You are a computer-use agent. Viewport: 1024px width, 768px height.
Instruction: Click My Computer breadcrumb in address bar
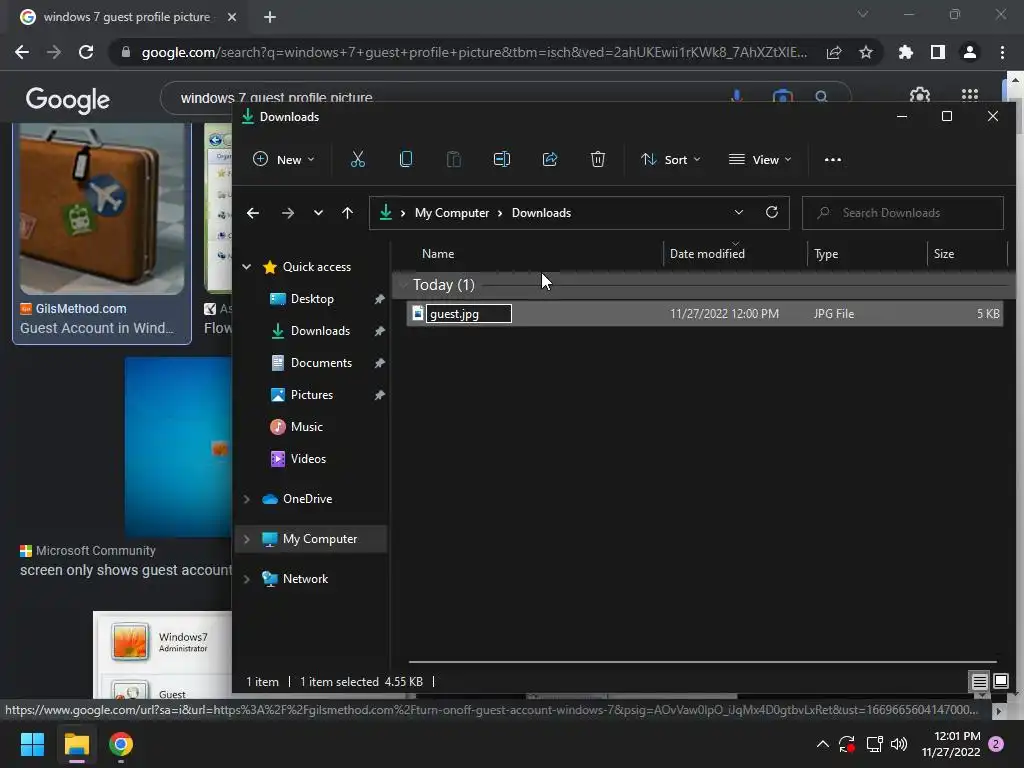(x=451, y=213)
